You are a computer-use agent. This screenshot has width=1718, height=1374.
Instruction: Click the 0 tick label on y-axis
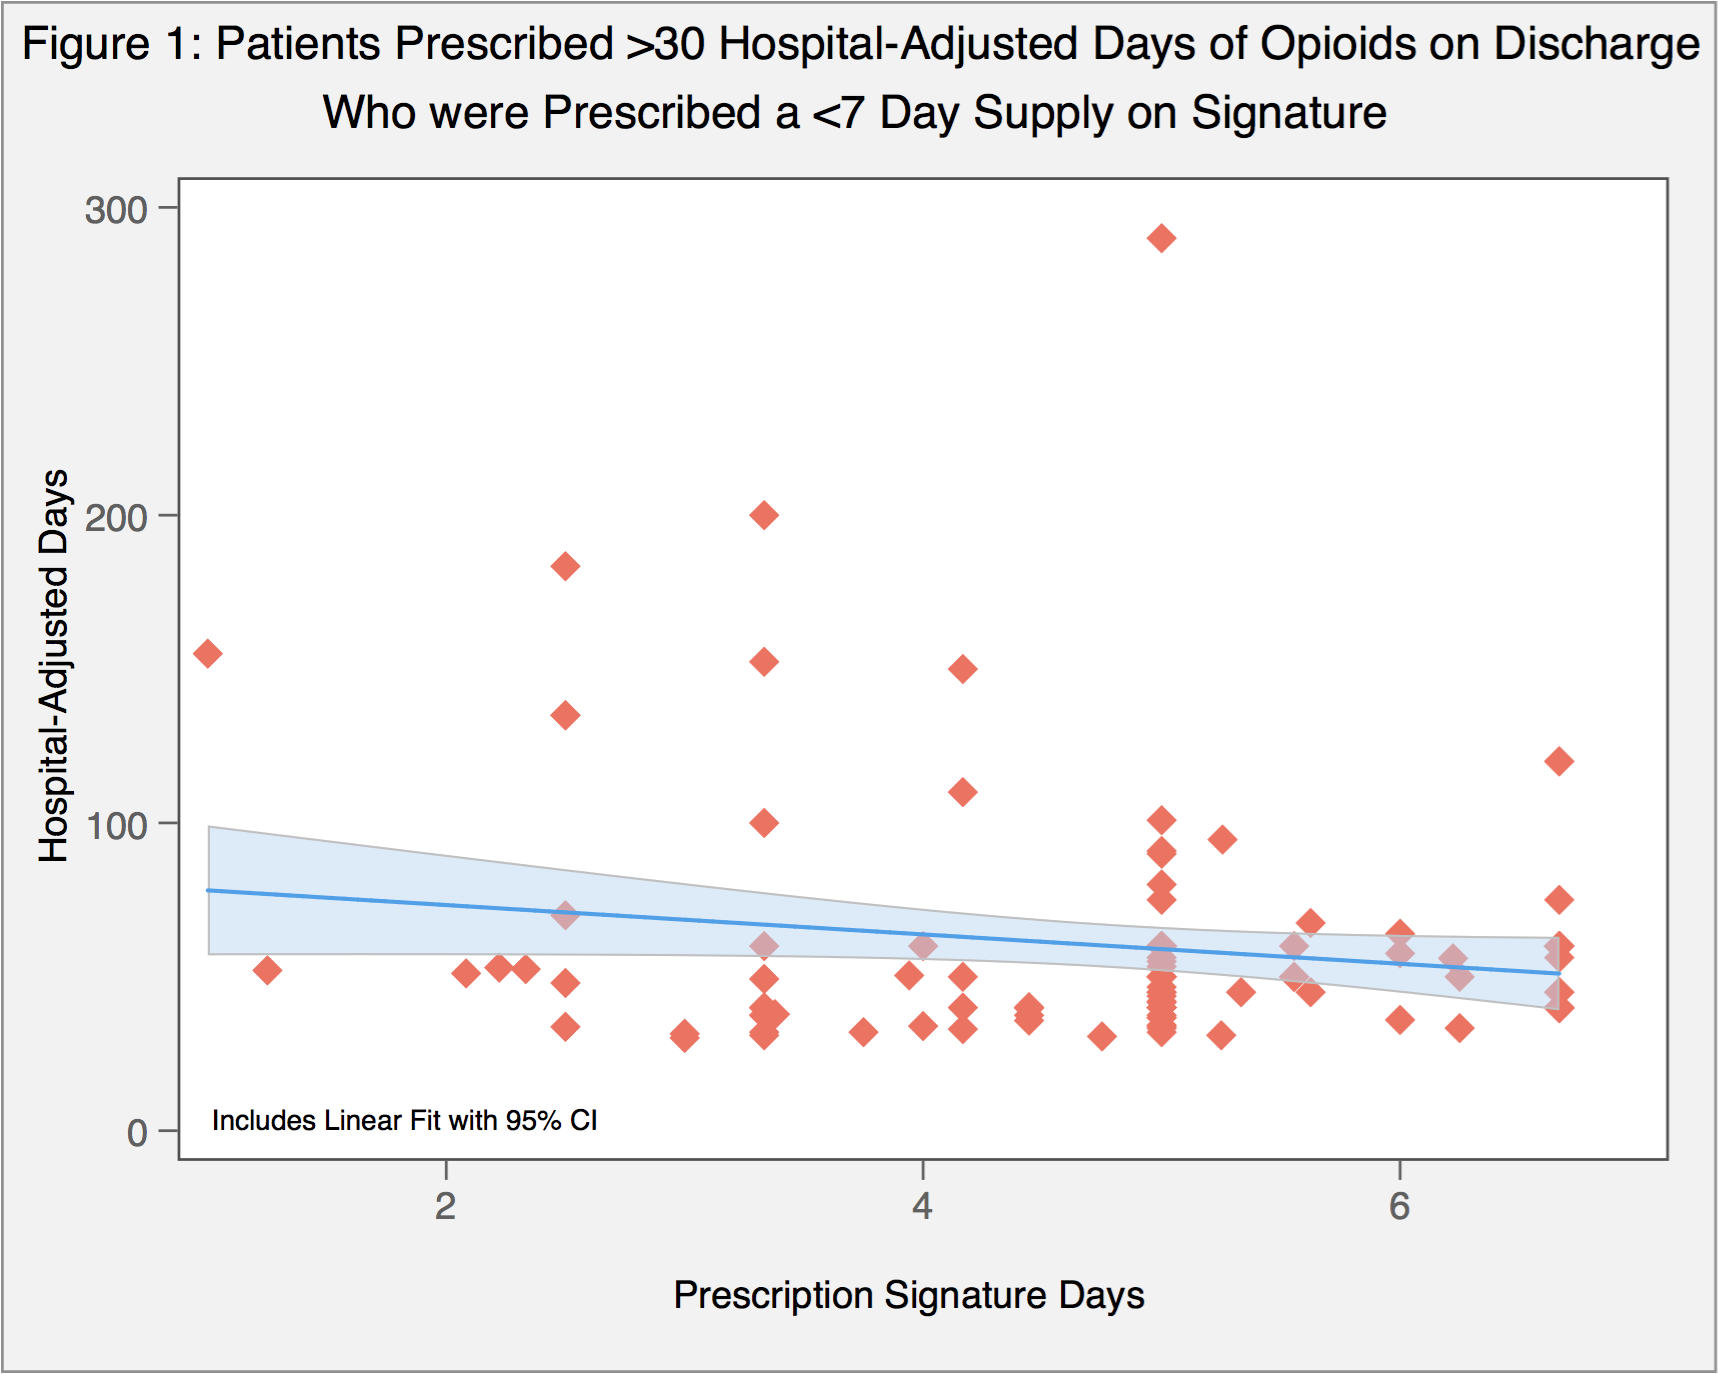(x=137, y=1133)
